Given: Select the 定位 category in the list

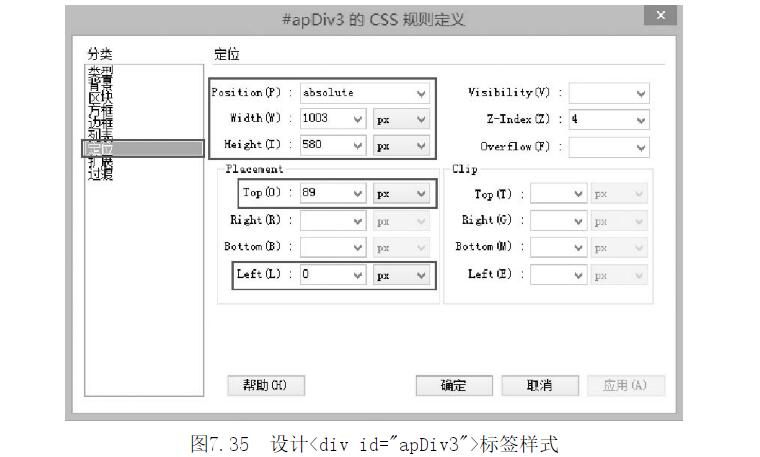Looking at the screenshot, I should coord(101,149).
